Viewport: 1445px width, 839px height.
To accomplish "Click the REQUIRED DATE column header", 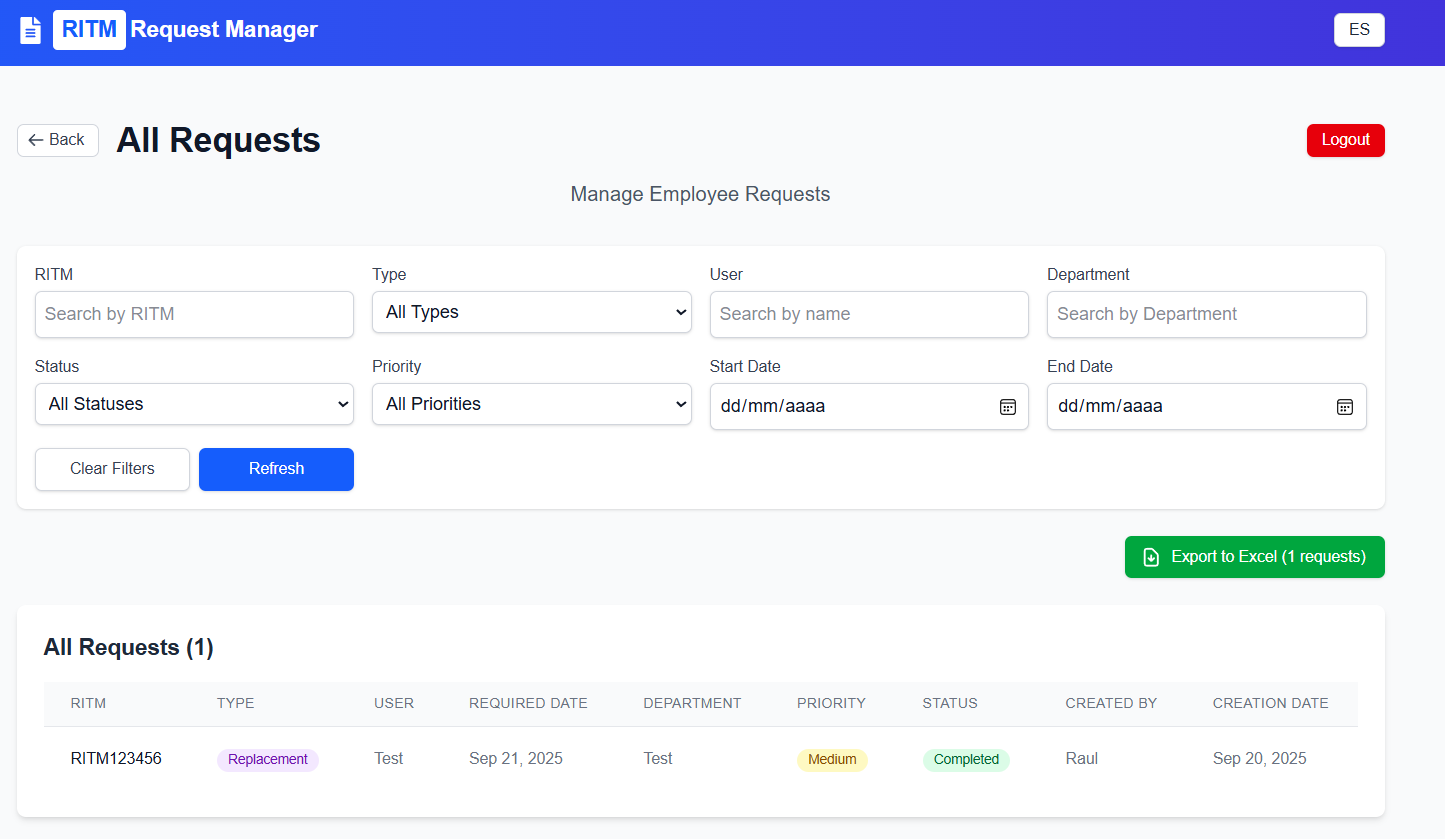I will (528, 703).
